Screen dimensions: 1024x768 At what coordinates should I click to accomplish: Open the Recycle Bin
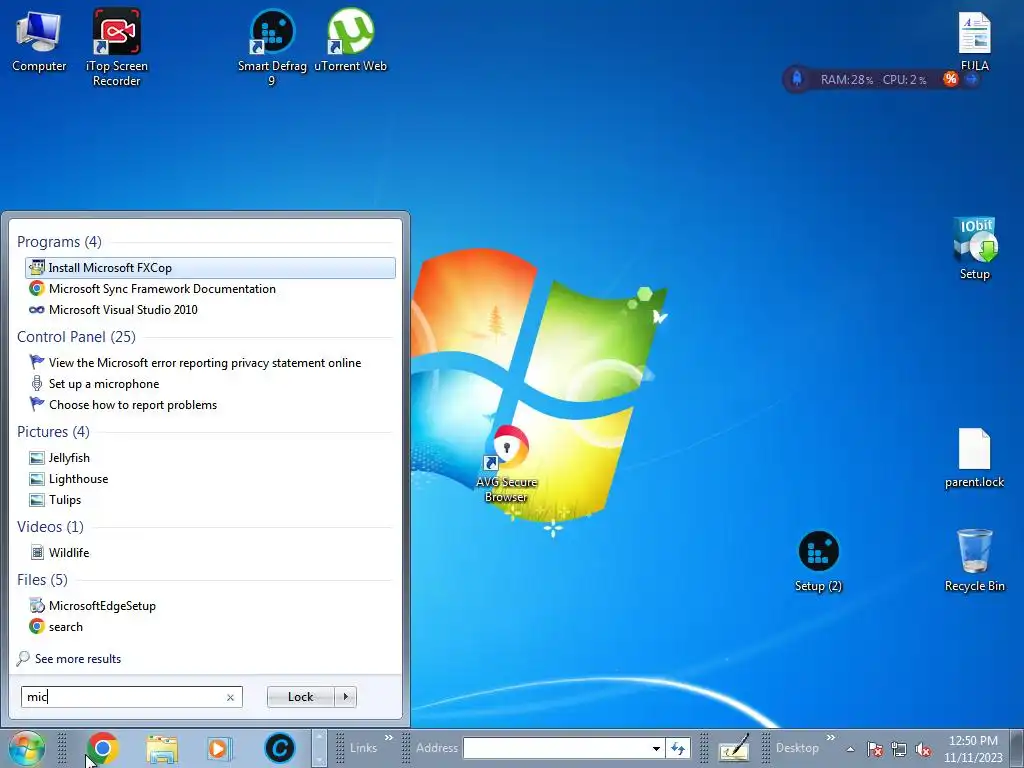point(974,560)
